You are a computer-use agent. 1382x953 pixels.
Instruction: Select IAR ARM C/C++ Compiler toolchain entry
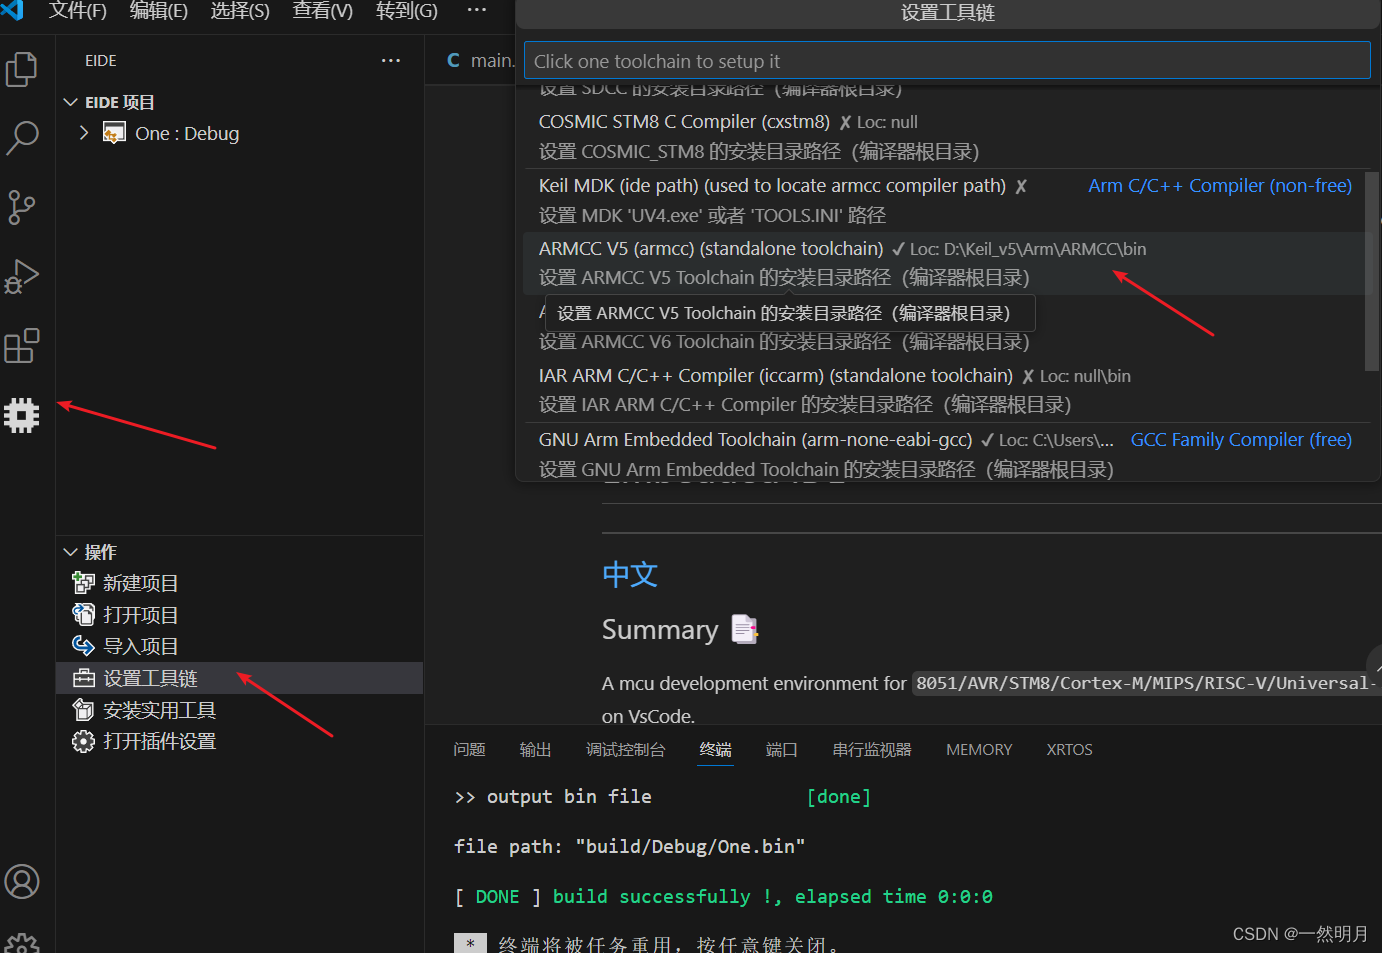945,390
